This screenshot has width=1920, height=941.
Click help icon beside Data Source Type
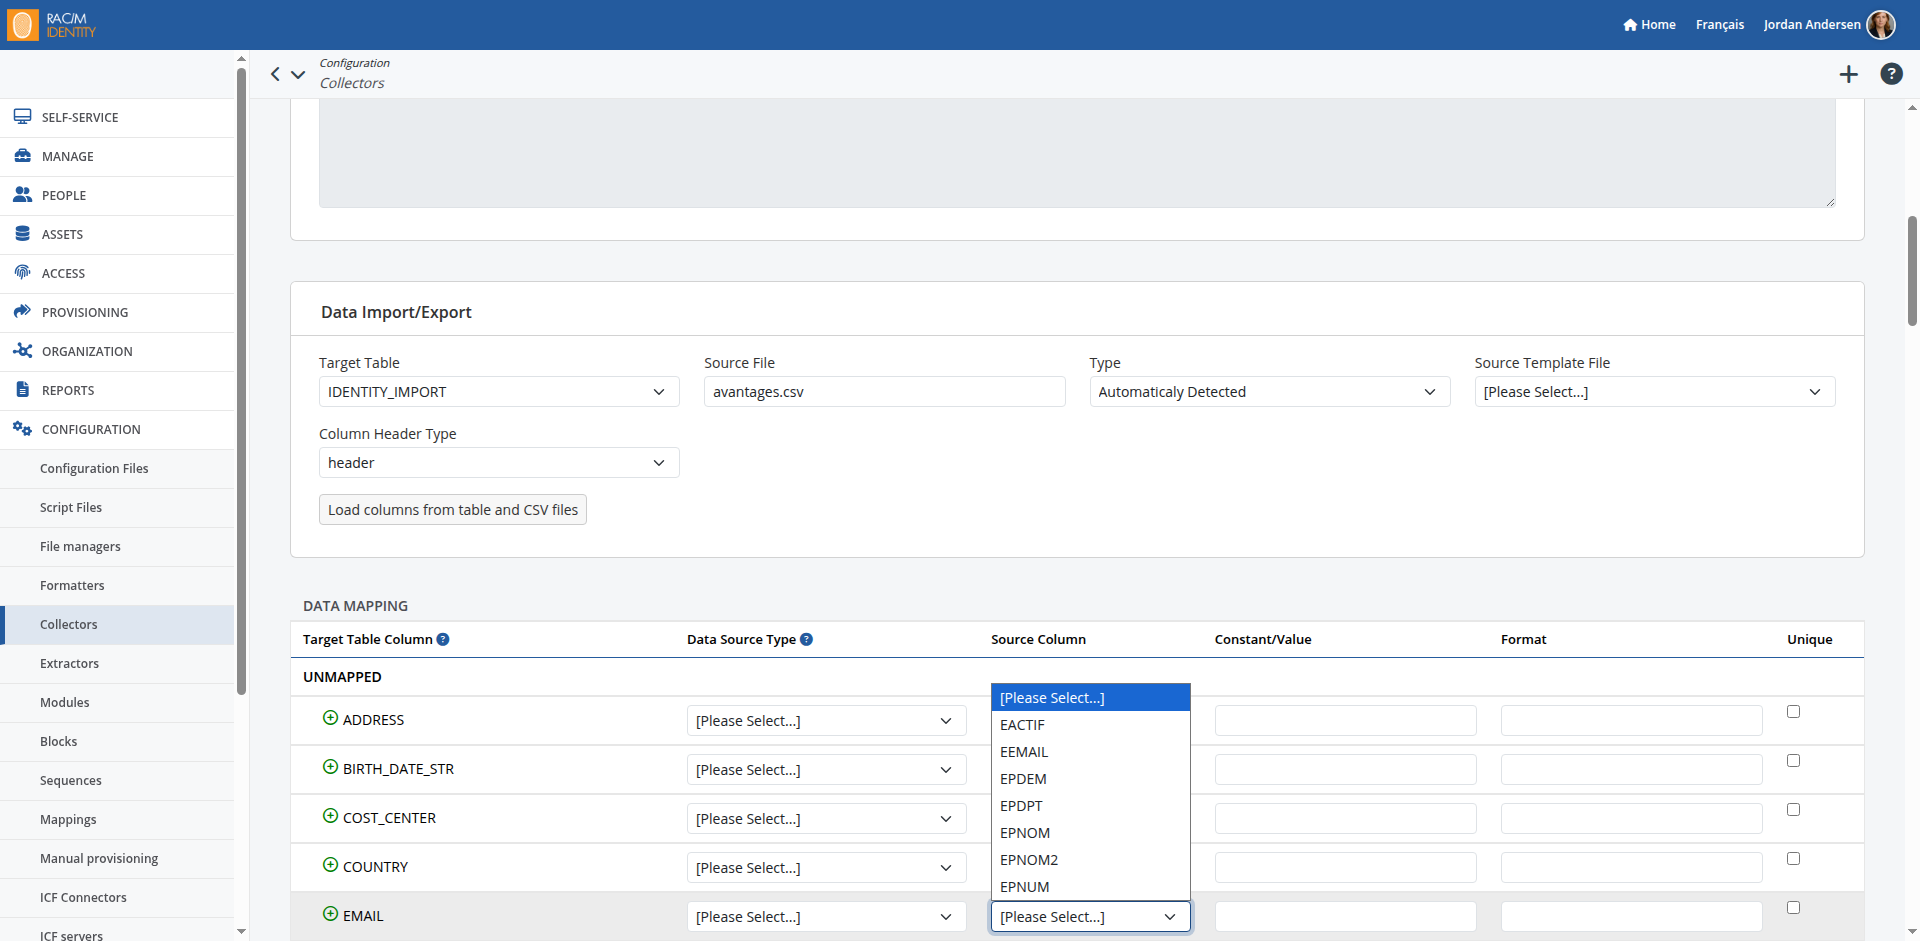click(806, 640)
